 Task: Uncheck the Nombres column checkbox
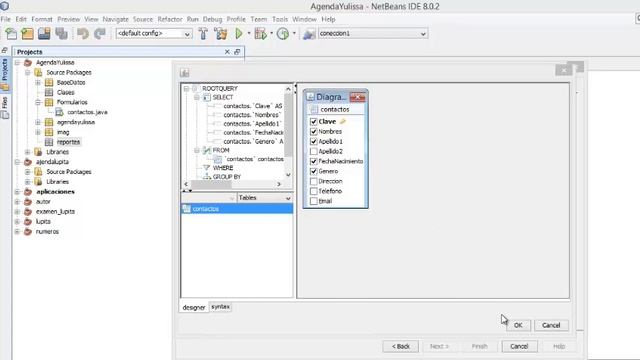point(313,131)
